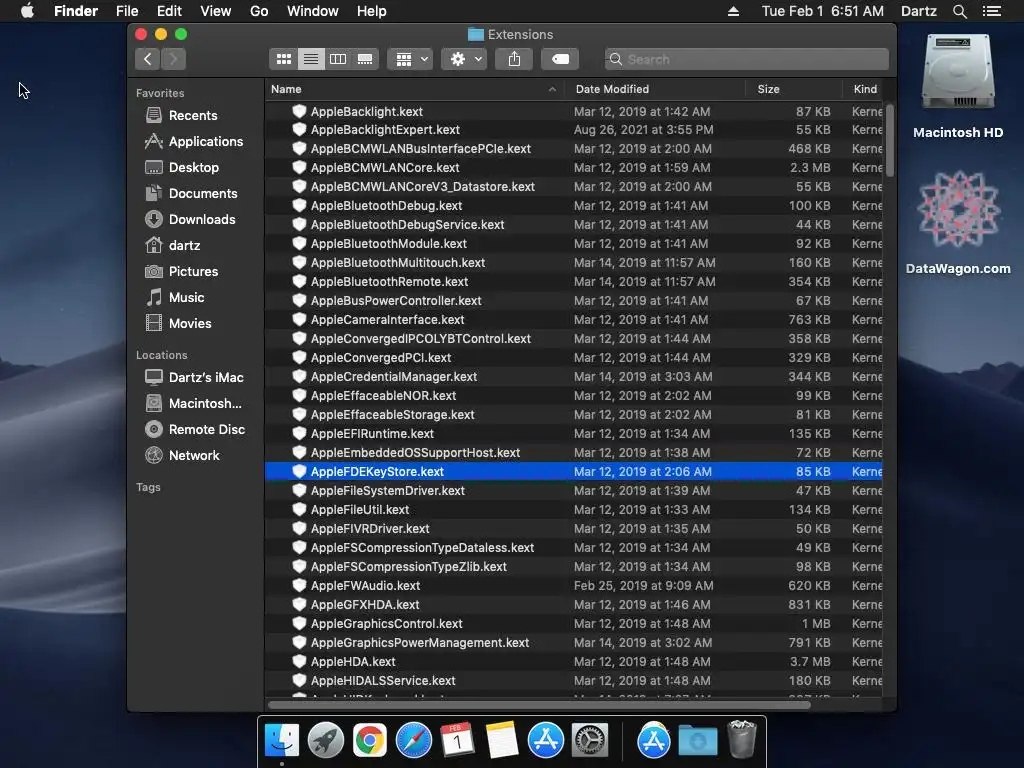Open the Help menu
1024x768 pixels.
click(x=372, y=11)
